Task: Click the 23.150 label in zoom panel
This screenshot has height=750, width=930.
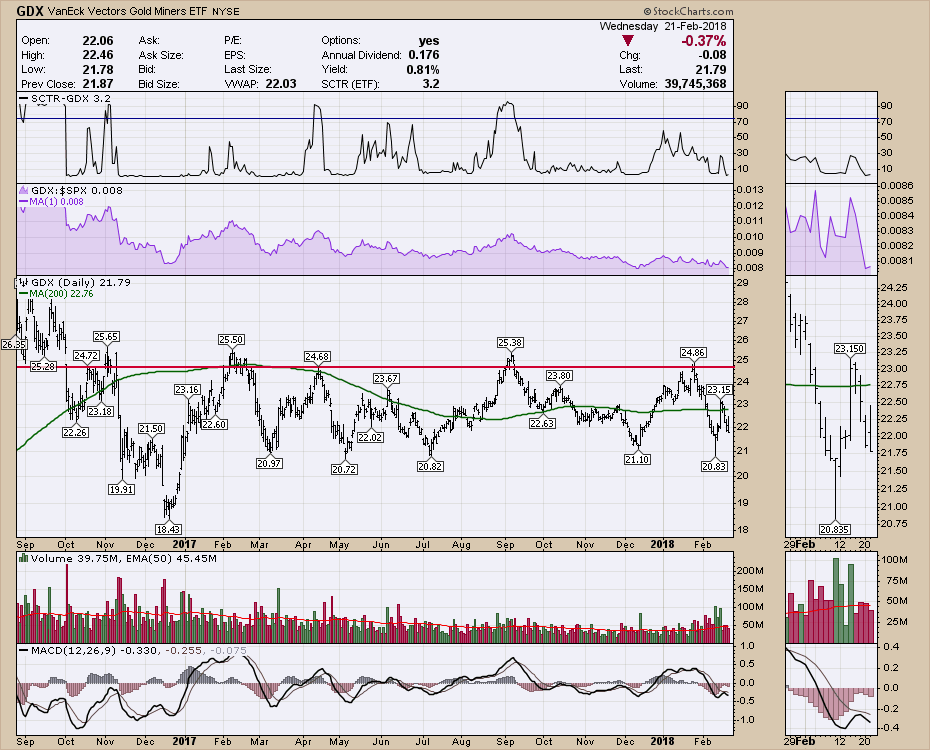Action: tap(850, 349)
